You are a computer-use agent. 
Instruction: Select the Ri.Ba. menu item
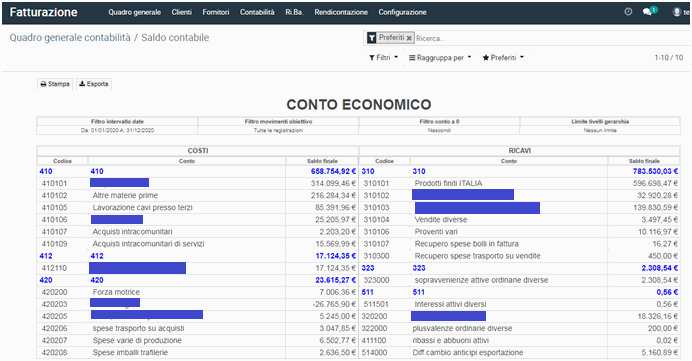click(294, 12)
